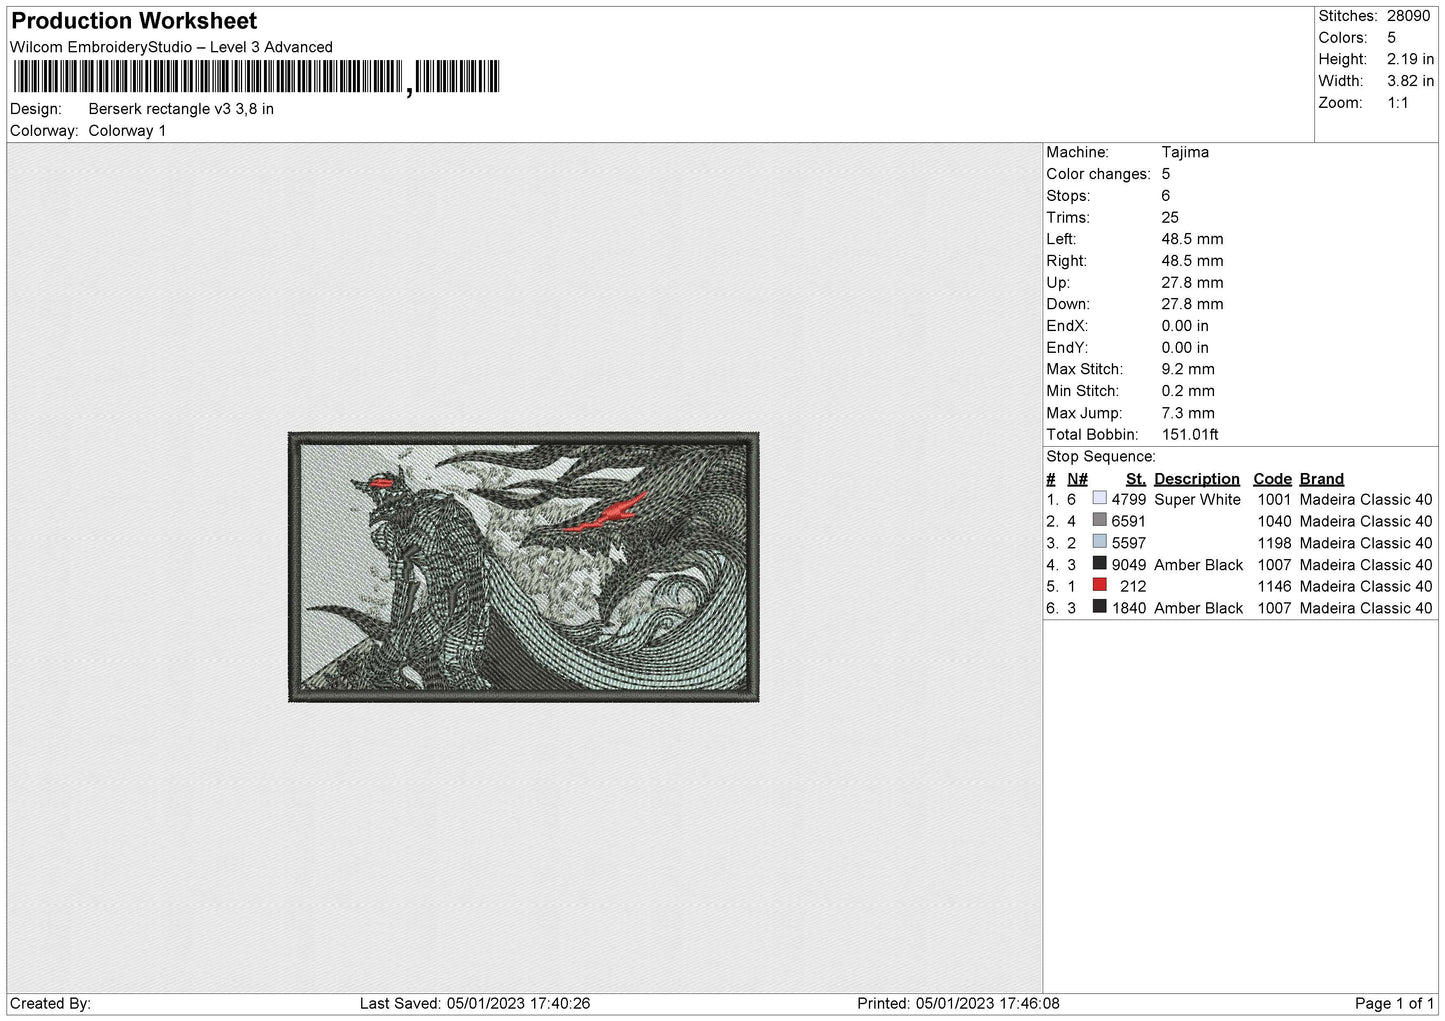Click the embroidered Berserk design preview
Image resolution: width=1445 pixels, height=1021 pixels.
[523, 567]
